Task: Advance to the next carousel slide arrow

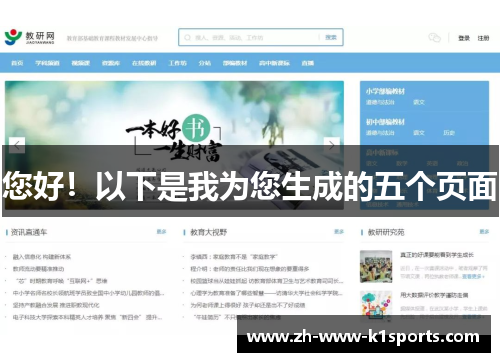Action: pos(332,145)
